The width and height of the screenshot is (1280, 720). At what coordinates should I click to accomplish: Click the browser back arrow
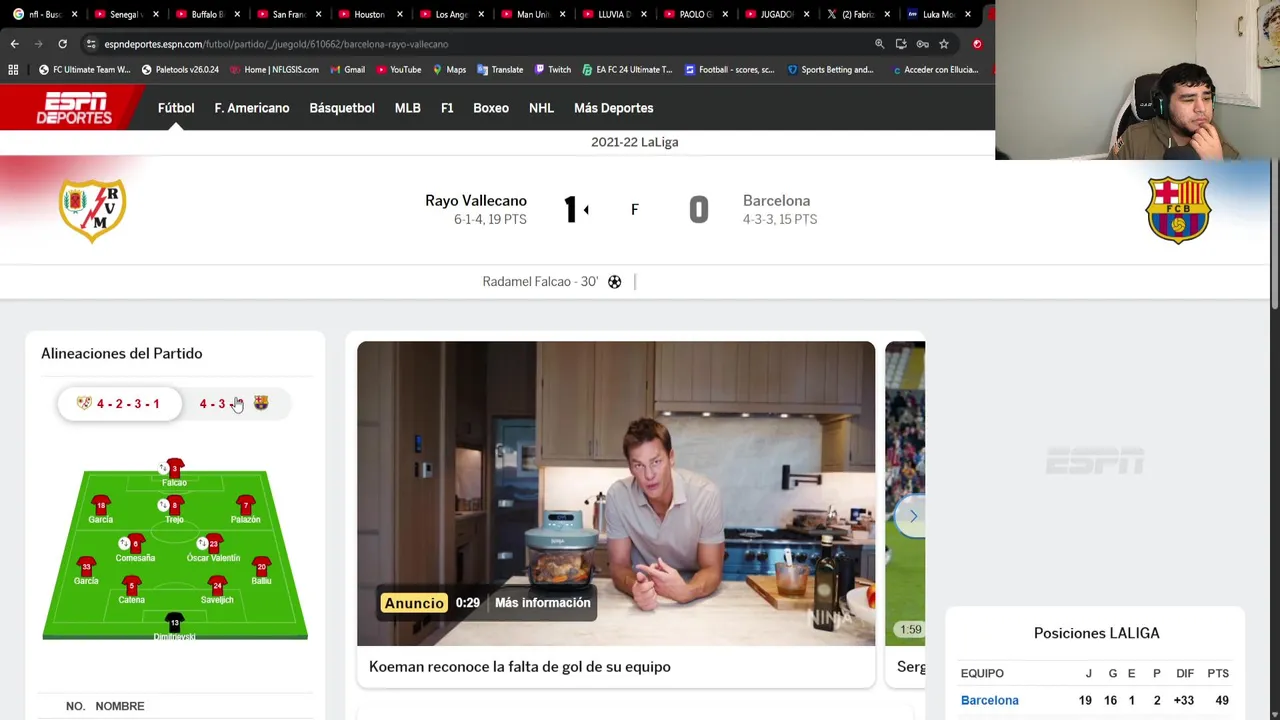coord(14,44)
